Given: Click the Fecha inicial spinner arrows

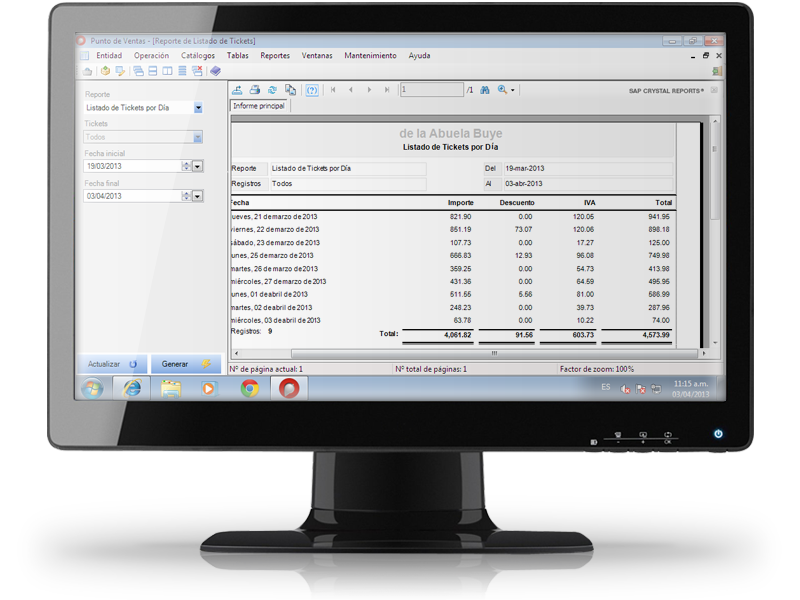Looking at the screenshot, I should point(186,167).
